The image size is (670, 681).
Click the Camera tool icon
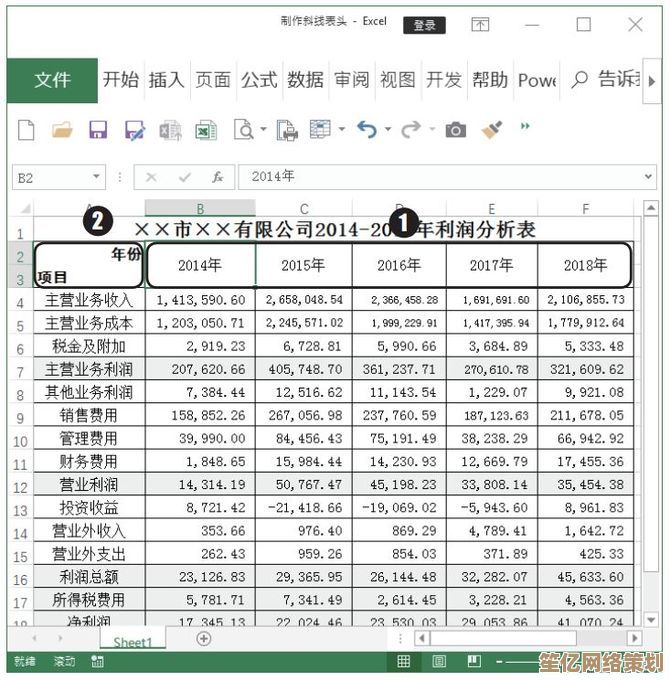pyautogui.click(x=456, y=130)
